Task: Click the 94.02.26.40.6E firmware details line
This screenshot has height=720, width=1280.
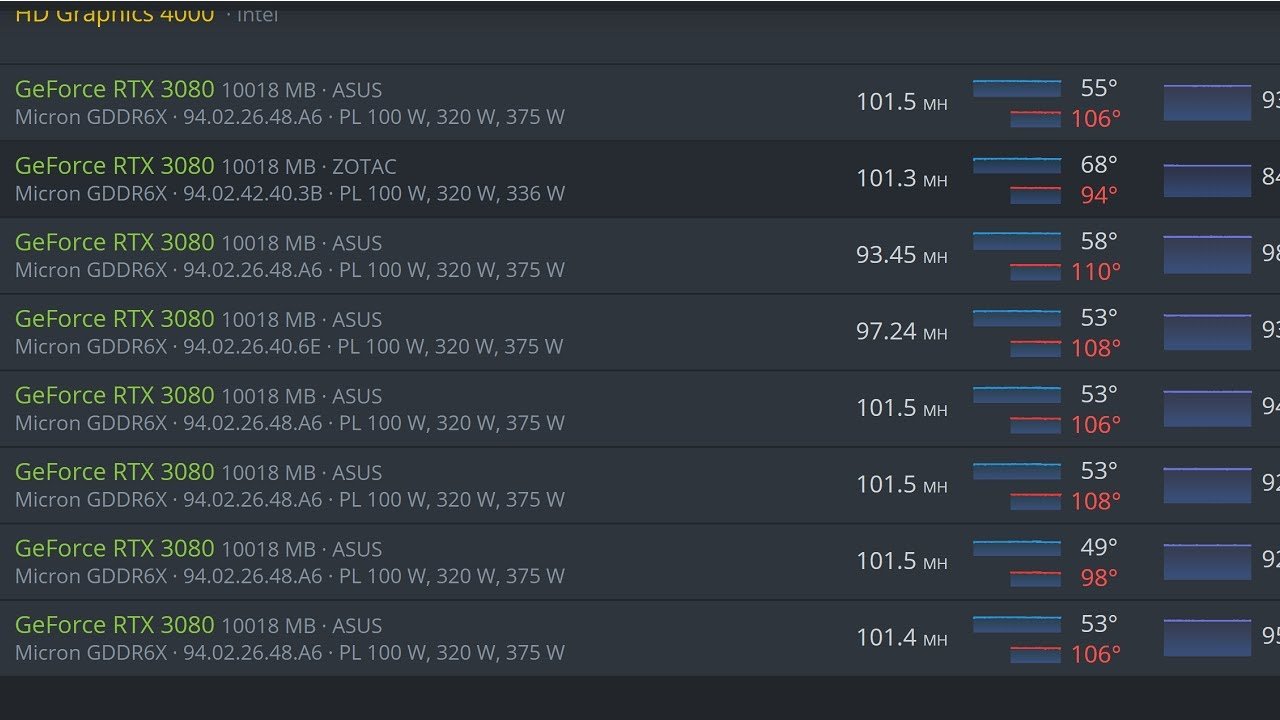Action: [289, 346]
